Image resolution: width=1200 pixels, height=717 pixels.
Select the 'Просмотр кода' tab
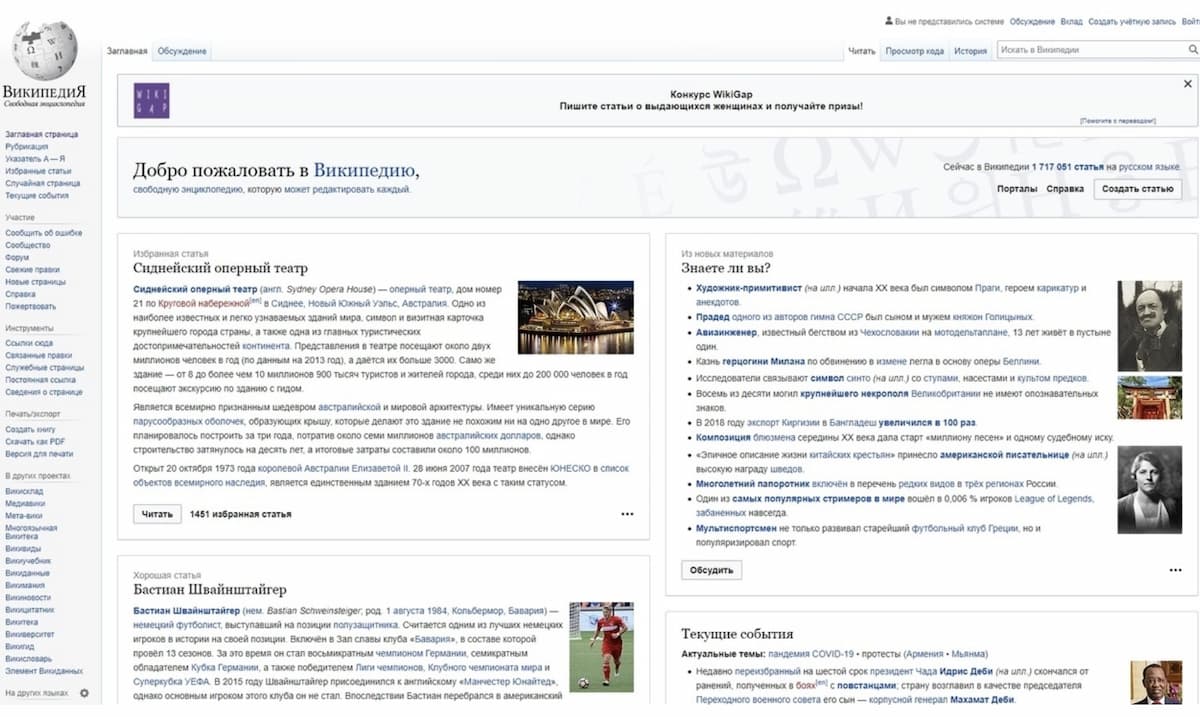point(914,51)
